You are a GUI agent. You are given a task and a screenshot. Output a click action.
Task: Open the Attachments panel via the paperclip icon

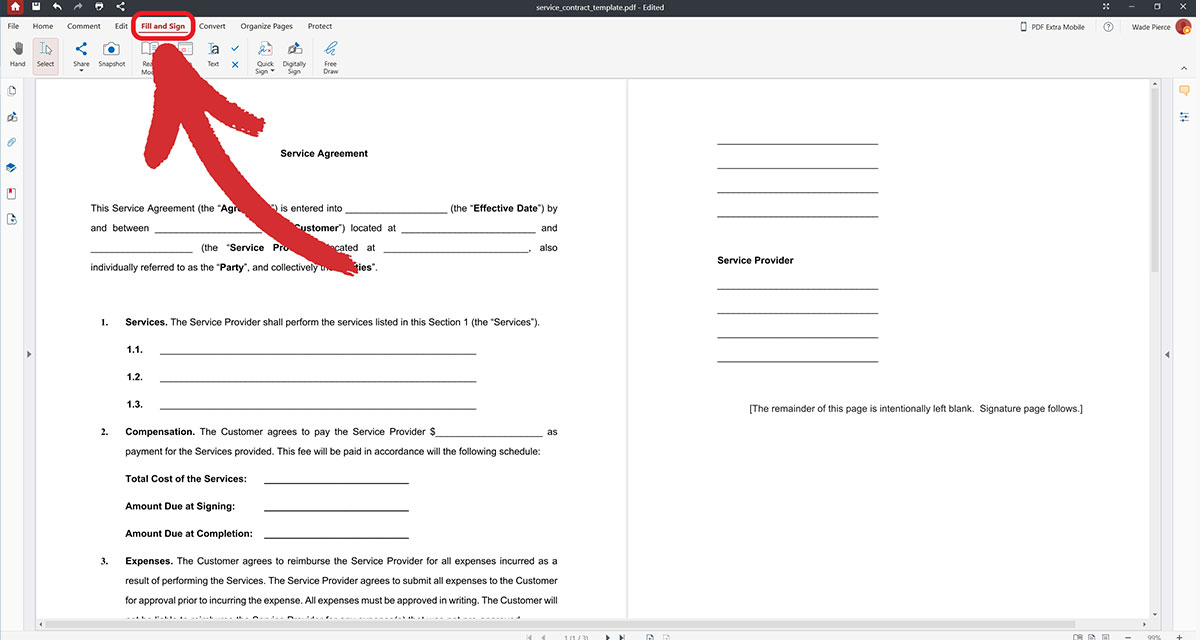pos(11,142)
